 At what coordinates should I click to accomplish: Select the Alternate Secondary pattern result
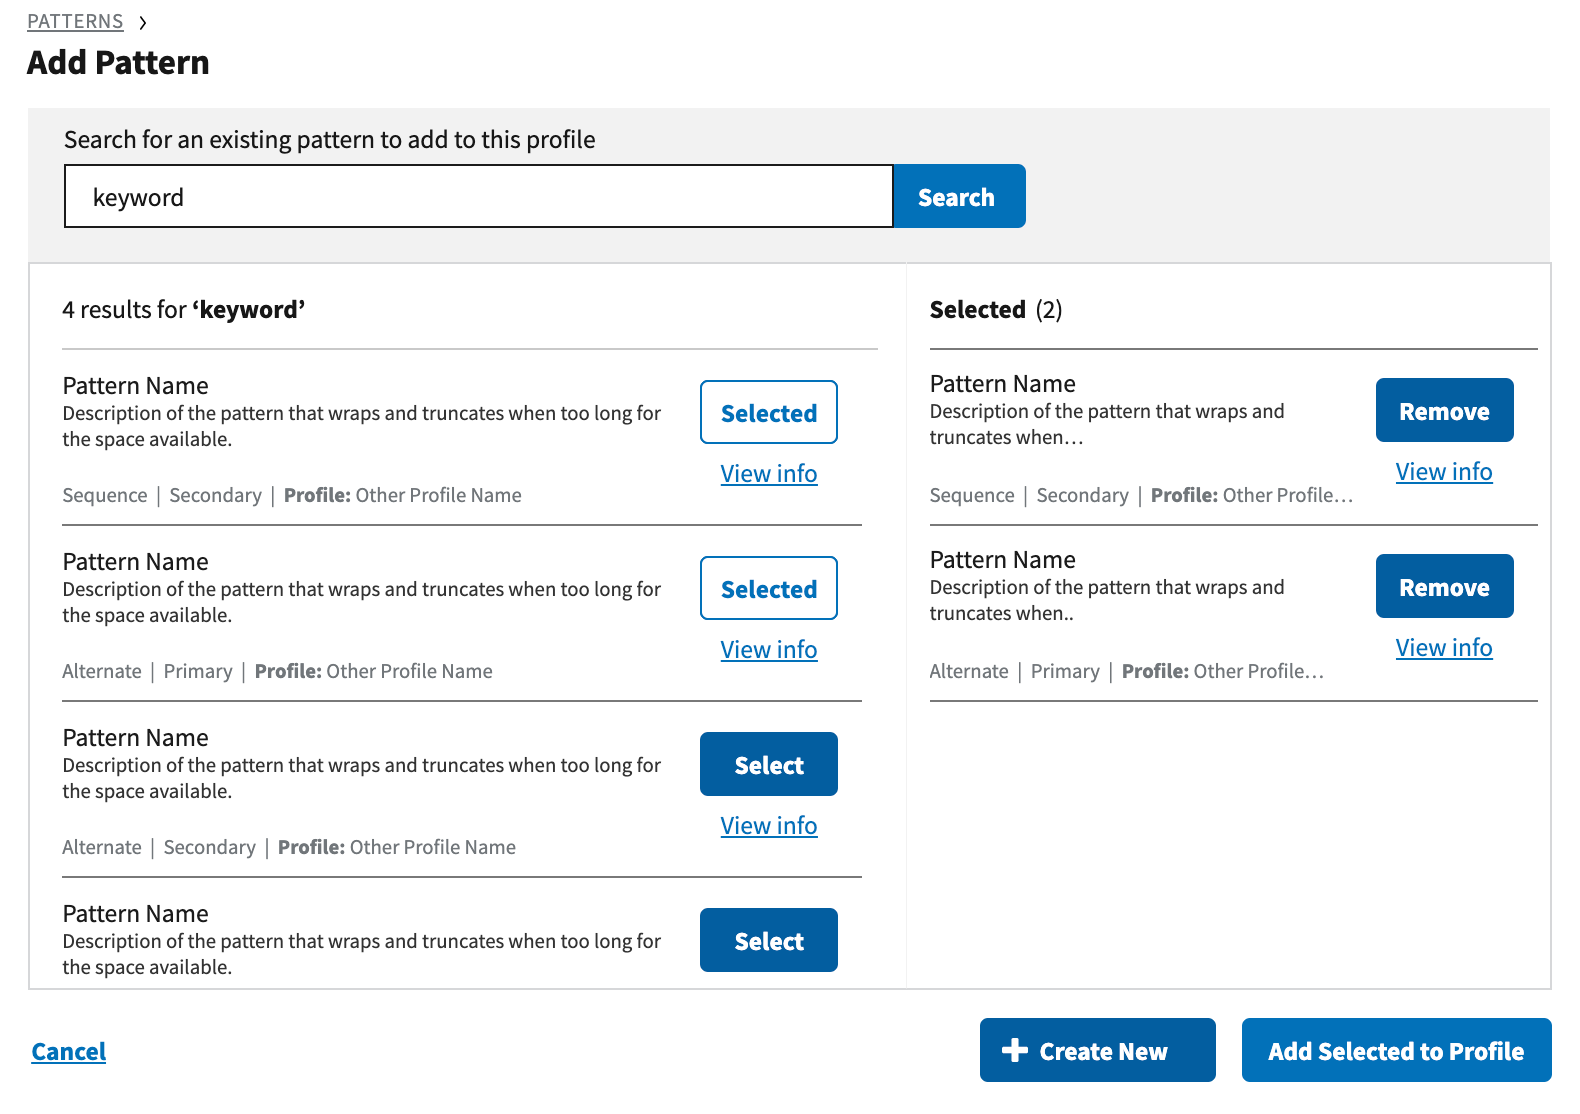(768, 764)
